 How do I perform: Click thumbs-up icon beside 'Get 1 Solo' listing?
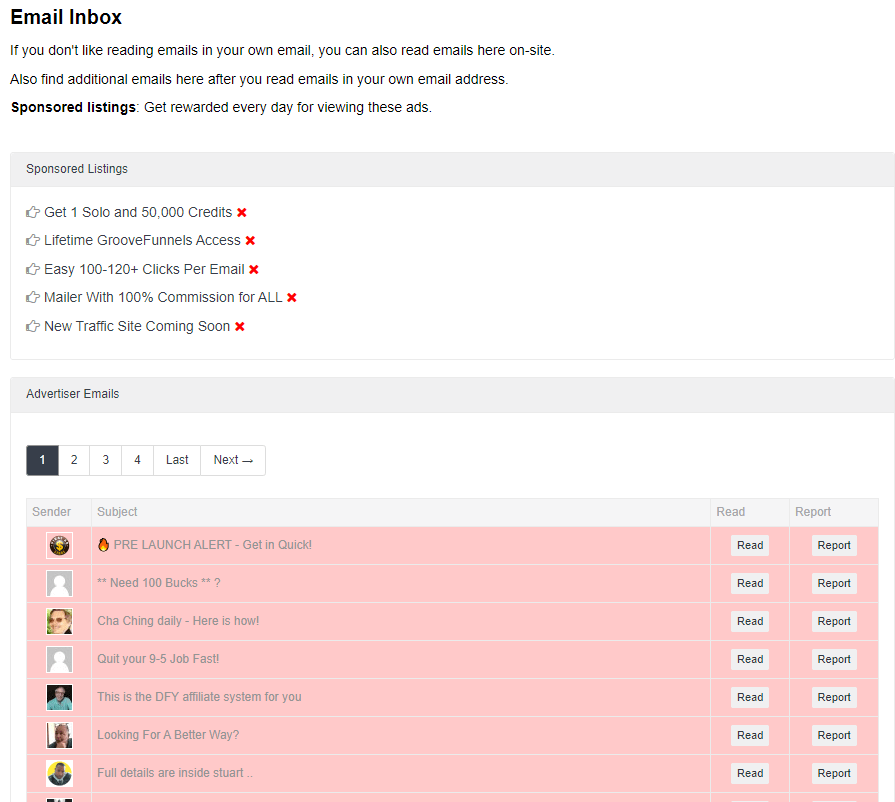coord(32,212)
